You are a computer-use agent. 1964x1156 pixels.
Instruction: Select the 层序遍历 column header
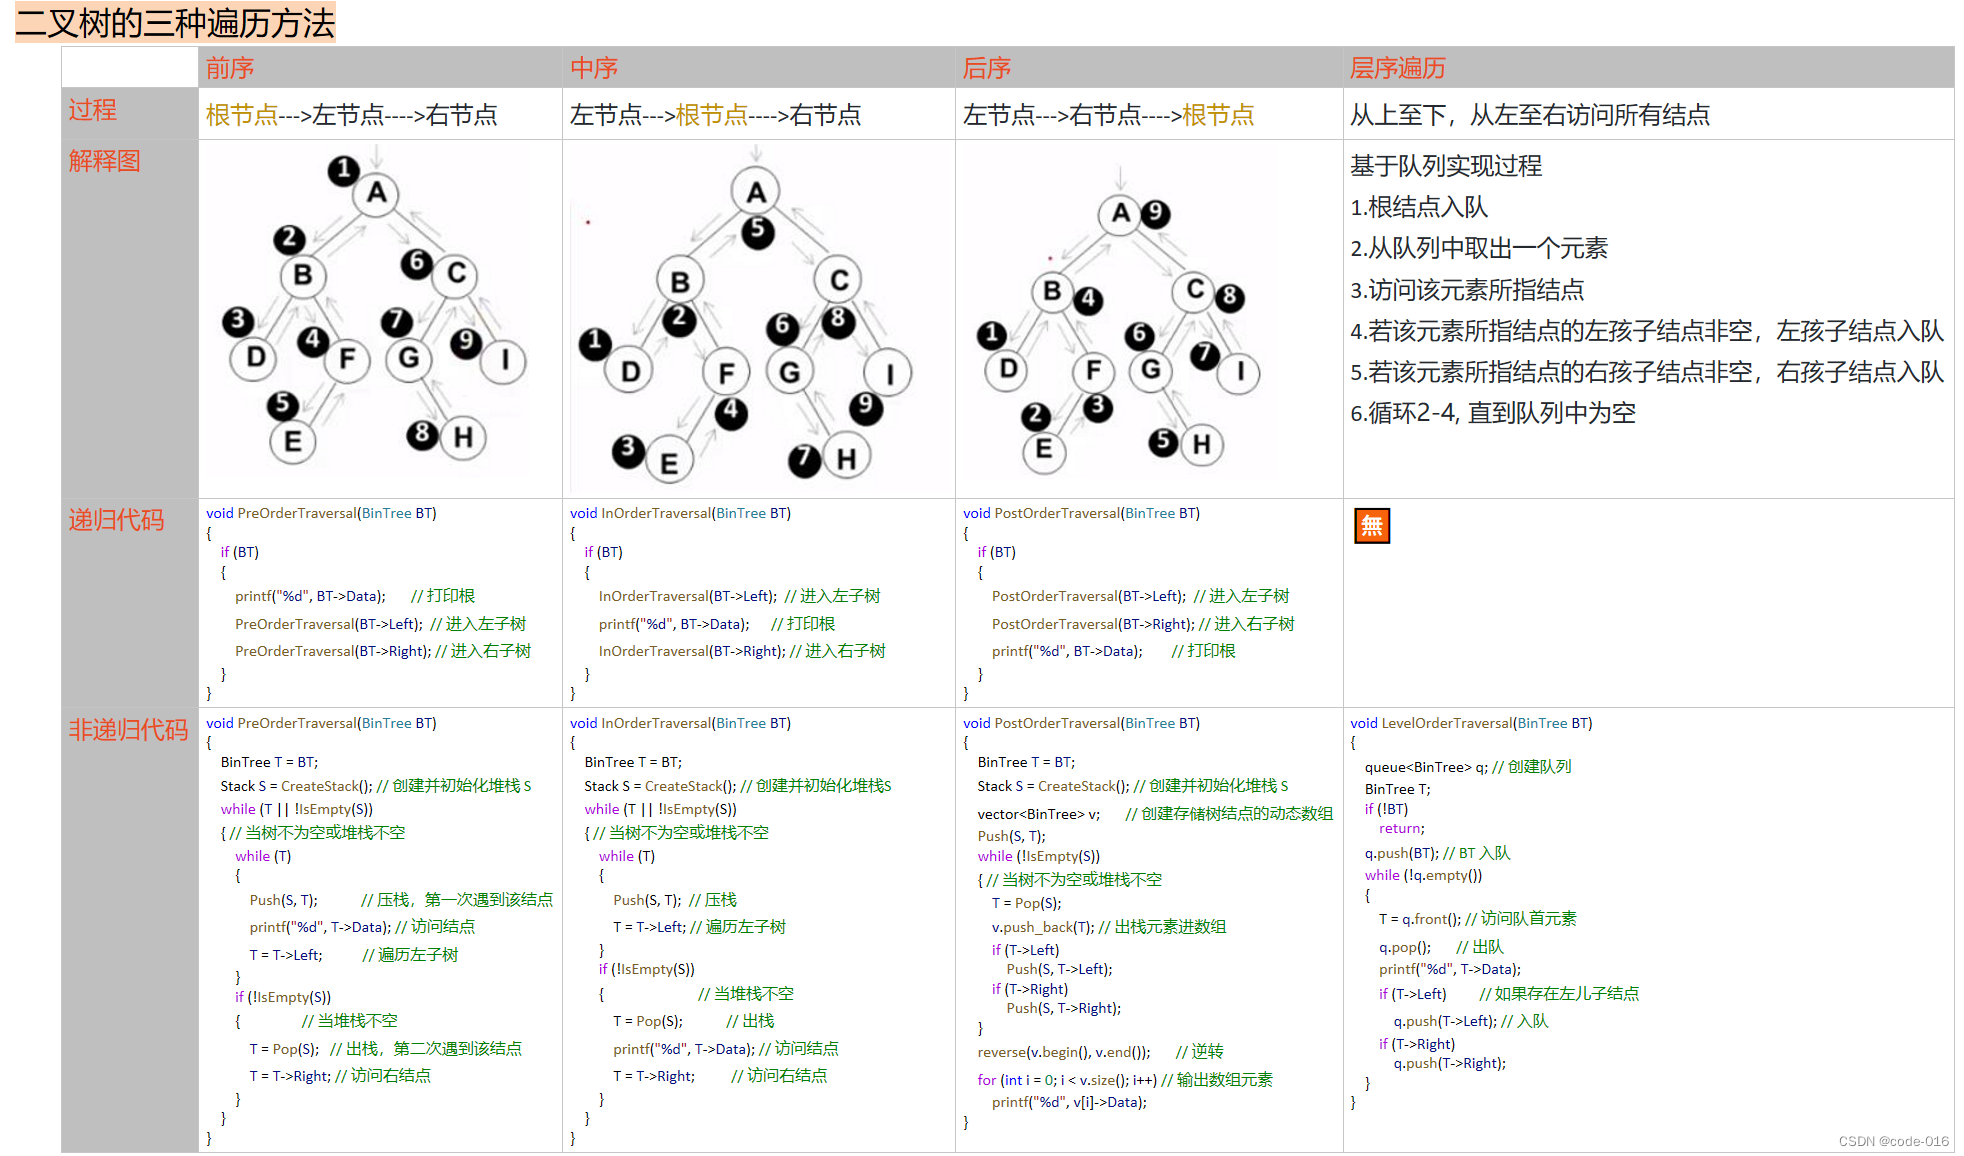(x=1398, y=68)
